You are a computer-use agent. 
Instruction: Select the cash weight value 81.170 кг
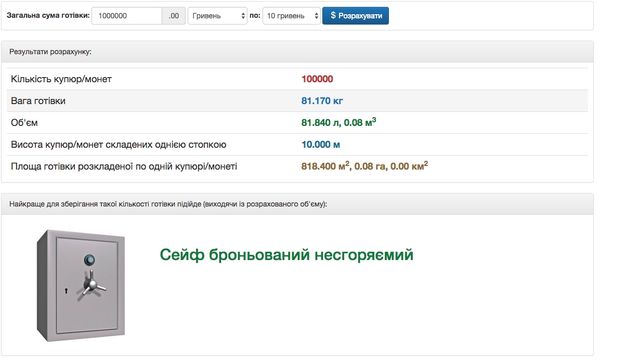pos(322,101)
